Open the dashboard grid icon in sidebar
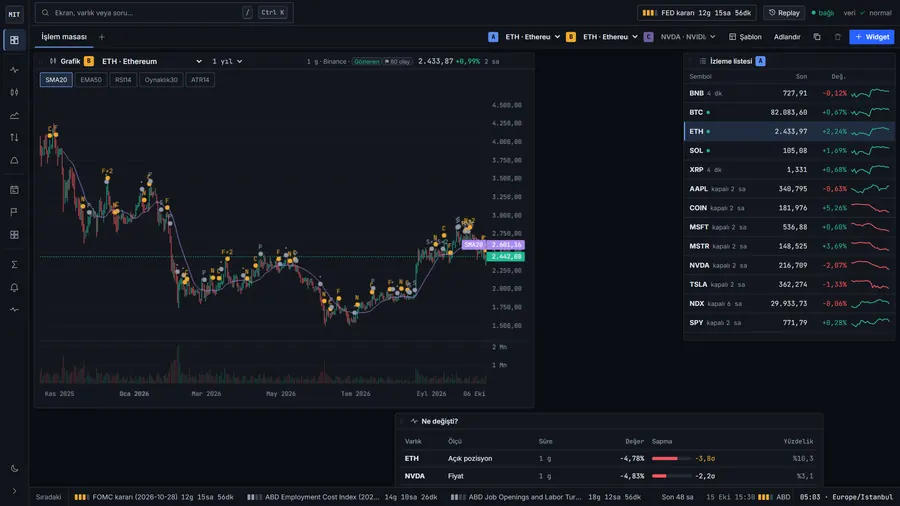The height and width of the screenshot is (506, 900). click(x=14, y=40)
